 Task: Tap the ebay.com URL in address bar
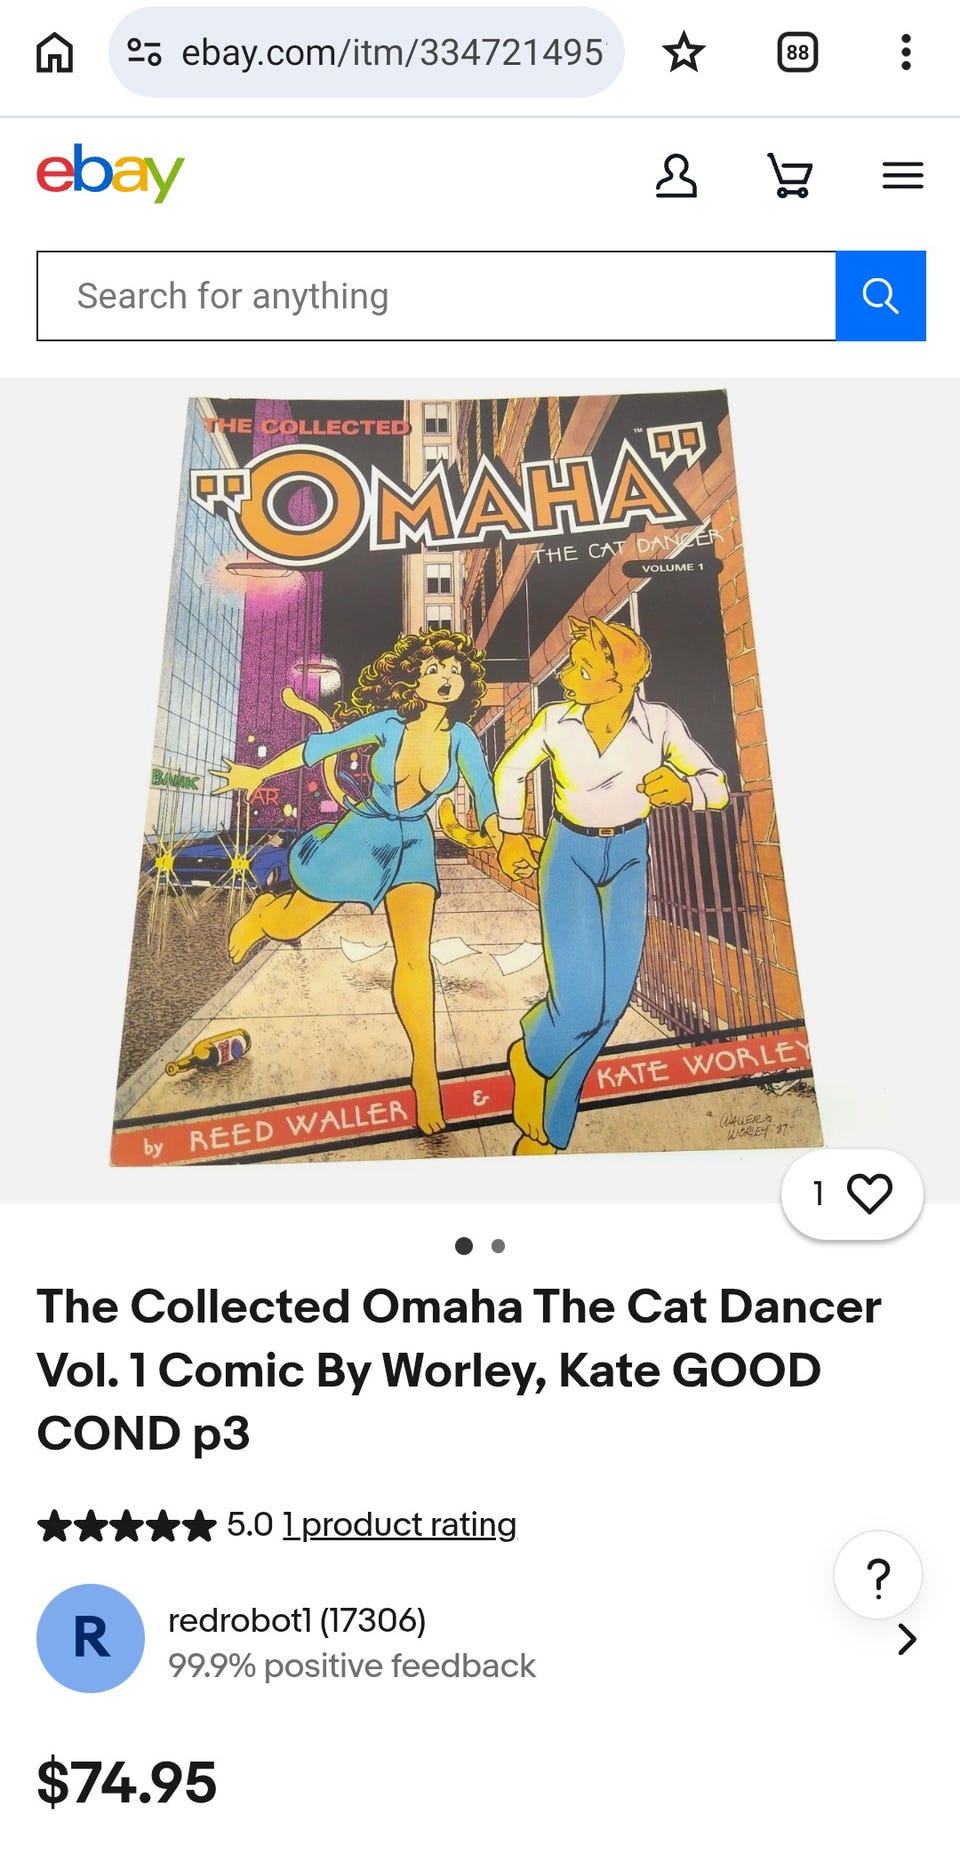click(x=392, y=52)
